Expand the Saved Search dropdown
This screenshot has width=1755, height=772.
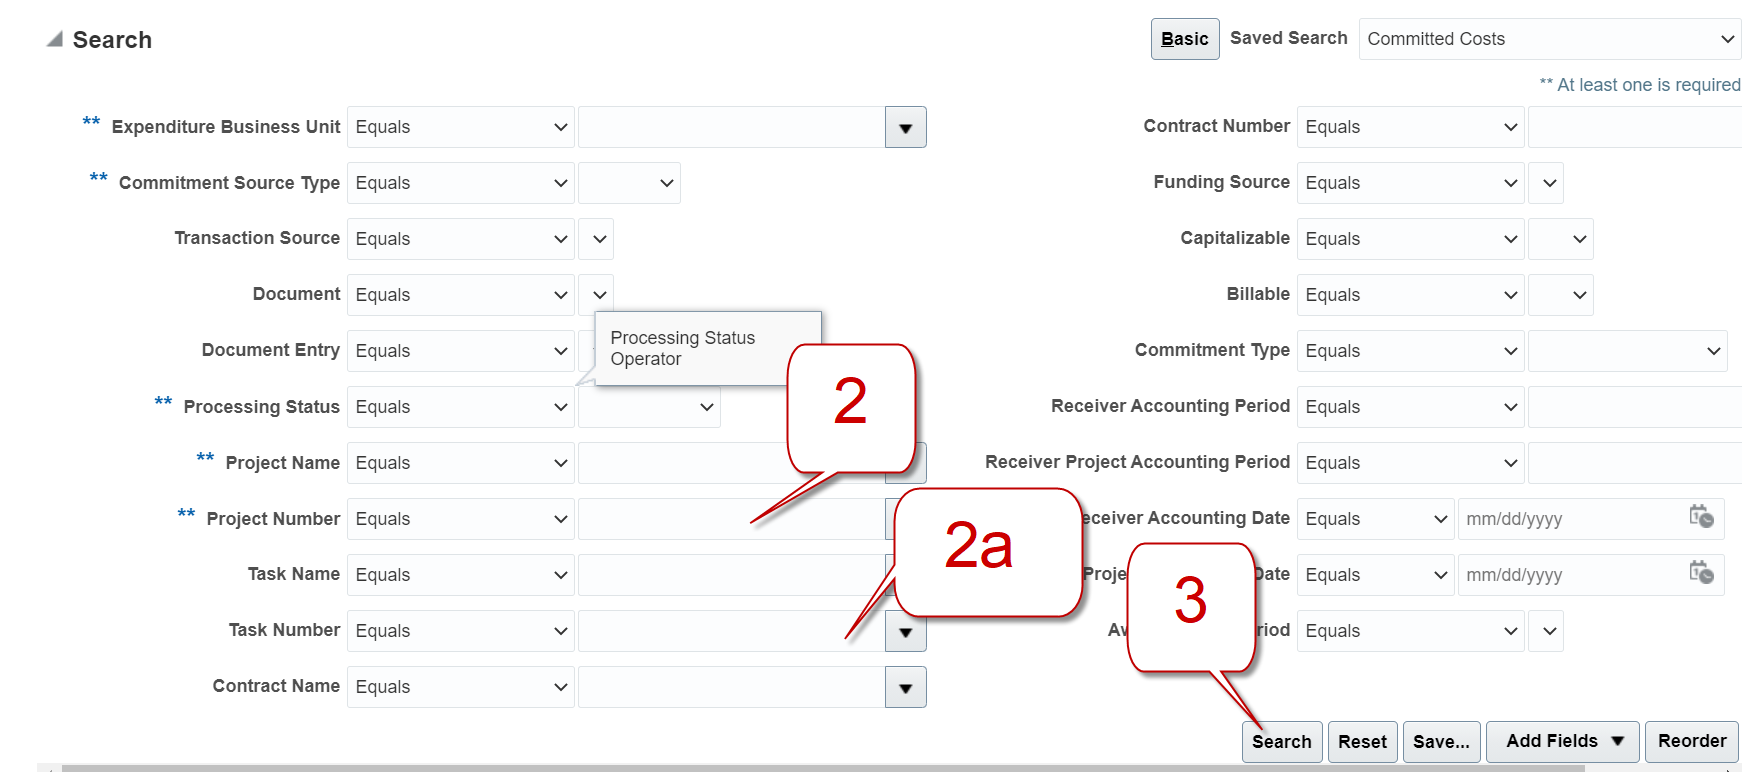(x=1549, y=39)
